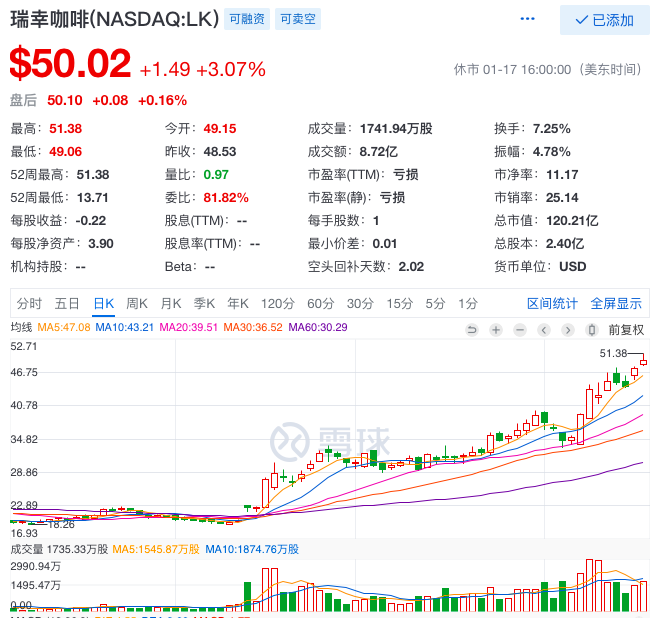Select the 周K chart tab
This screenshot has width=652, height=618.
[137, 304]
